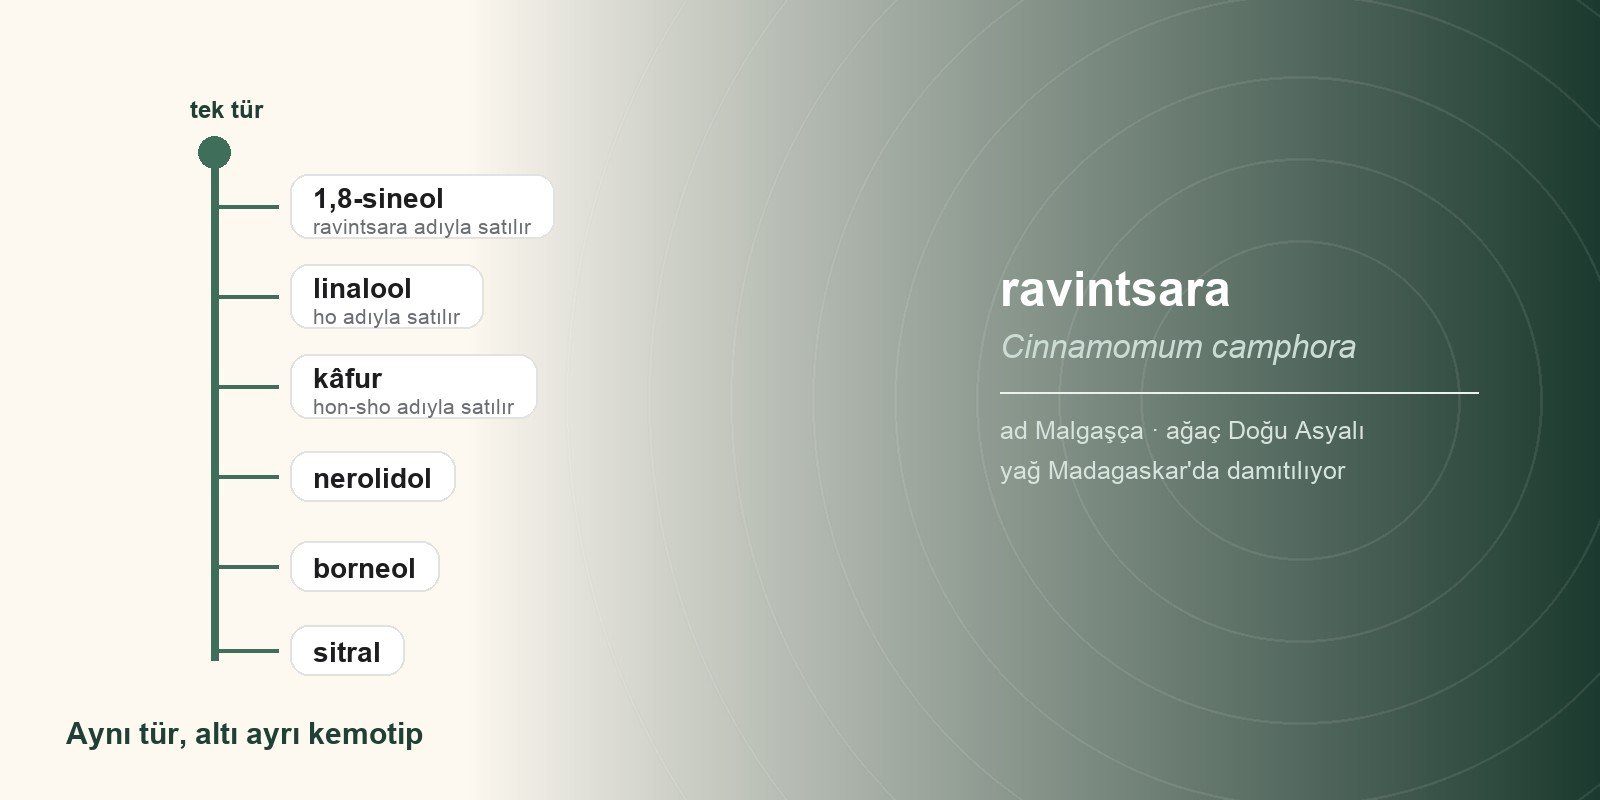This screenshot has height=800, width=1600.
Task: Click 'hon-sho adıyla satılır' subtitle
Action: point(413,407)
